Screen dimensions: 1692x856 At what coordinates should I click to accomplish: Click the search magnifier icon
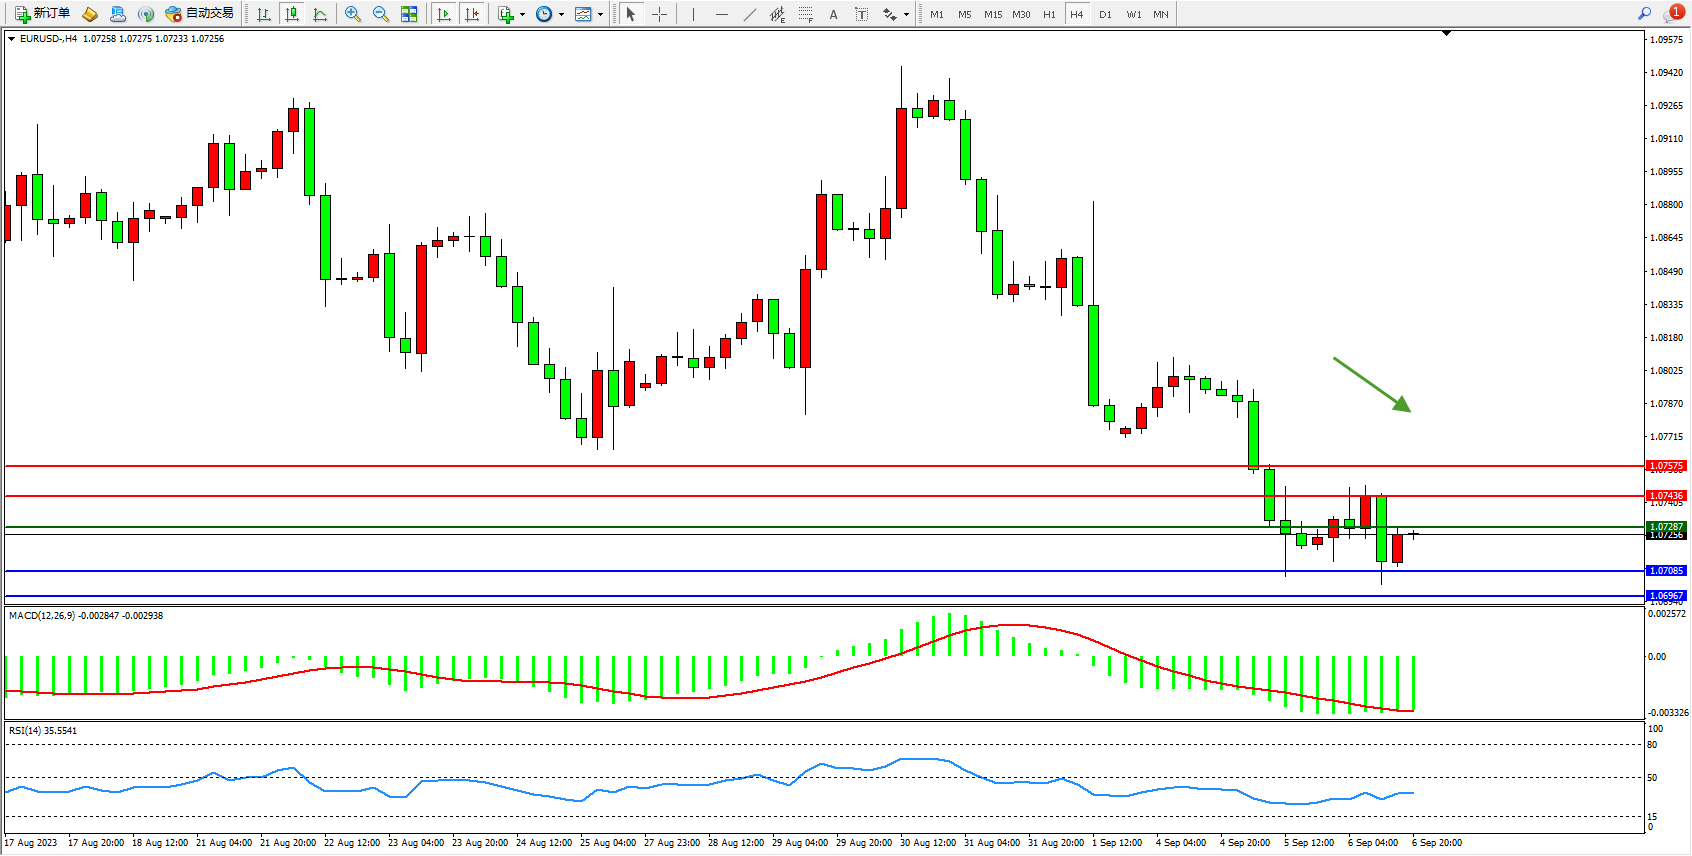click(x=1644, y=14)
